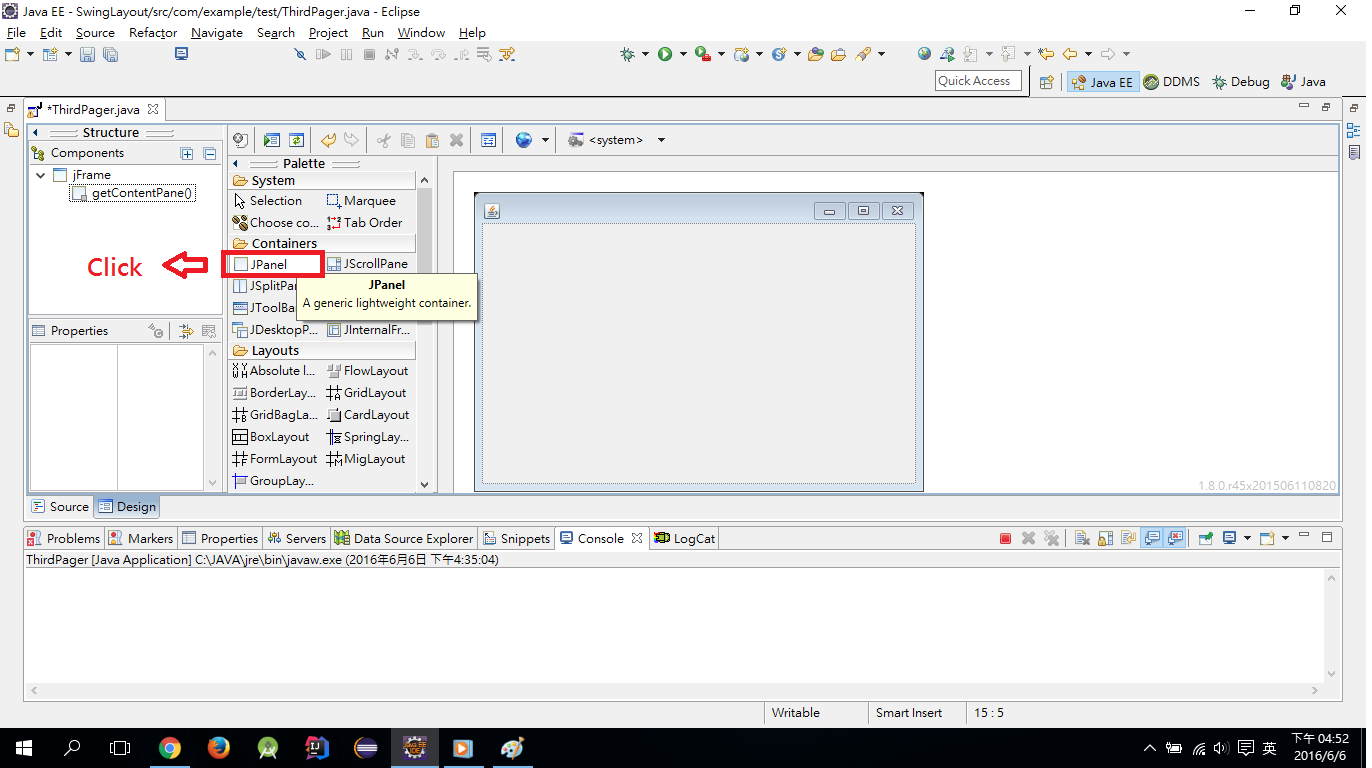Select the Selection tool in Palette
Screen dimensions: 1372x768
pyautogui.click(x=267, y=201)
